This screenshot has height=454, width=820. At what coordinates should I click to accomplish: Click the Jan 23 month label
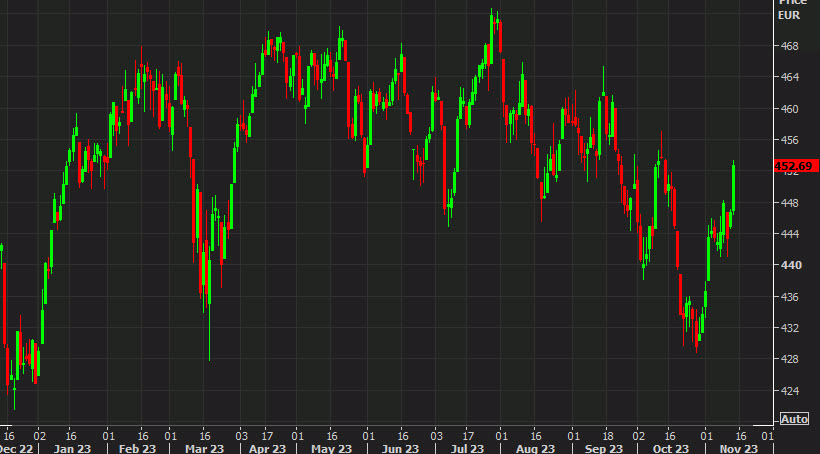(72, 449)
